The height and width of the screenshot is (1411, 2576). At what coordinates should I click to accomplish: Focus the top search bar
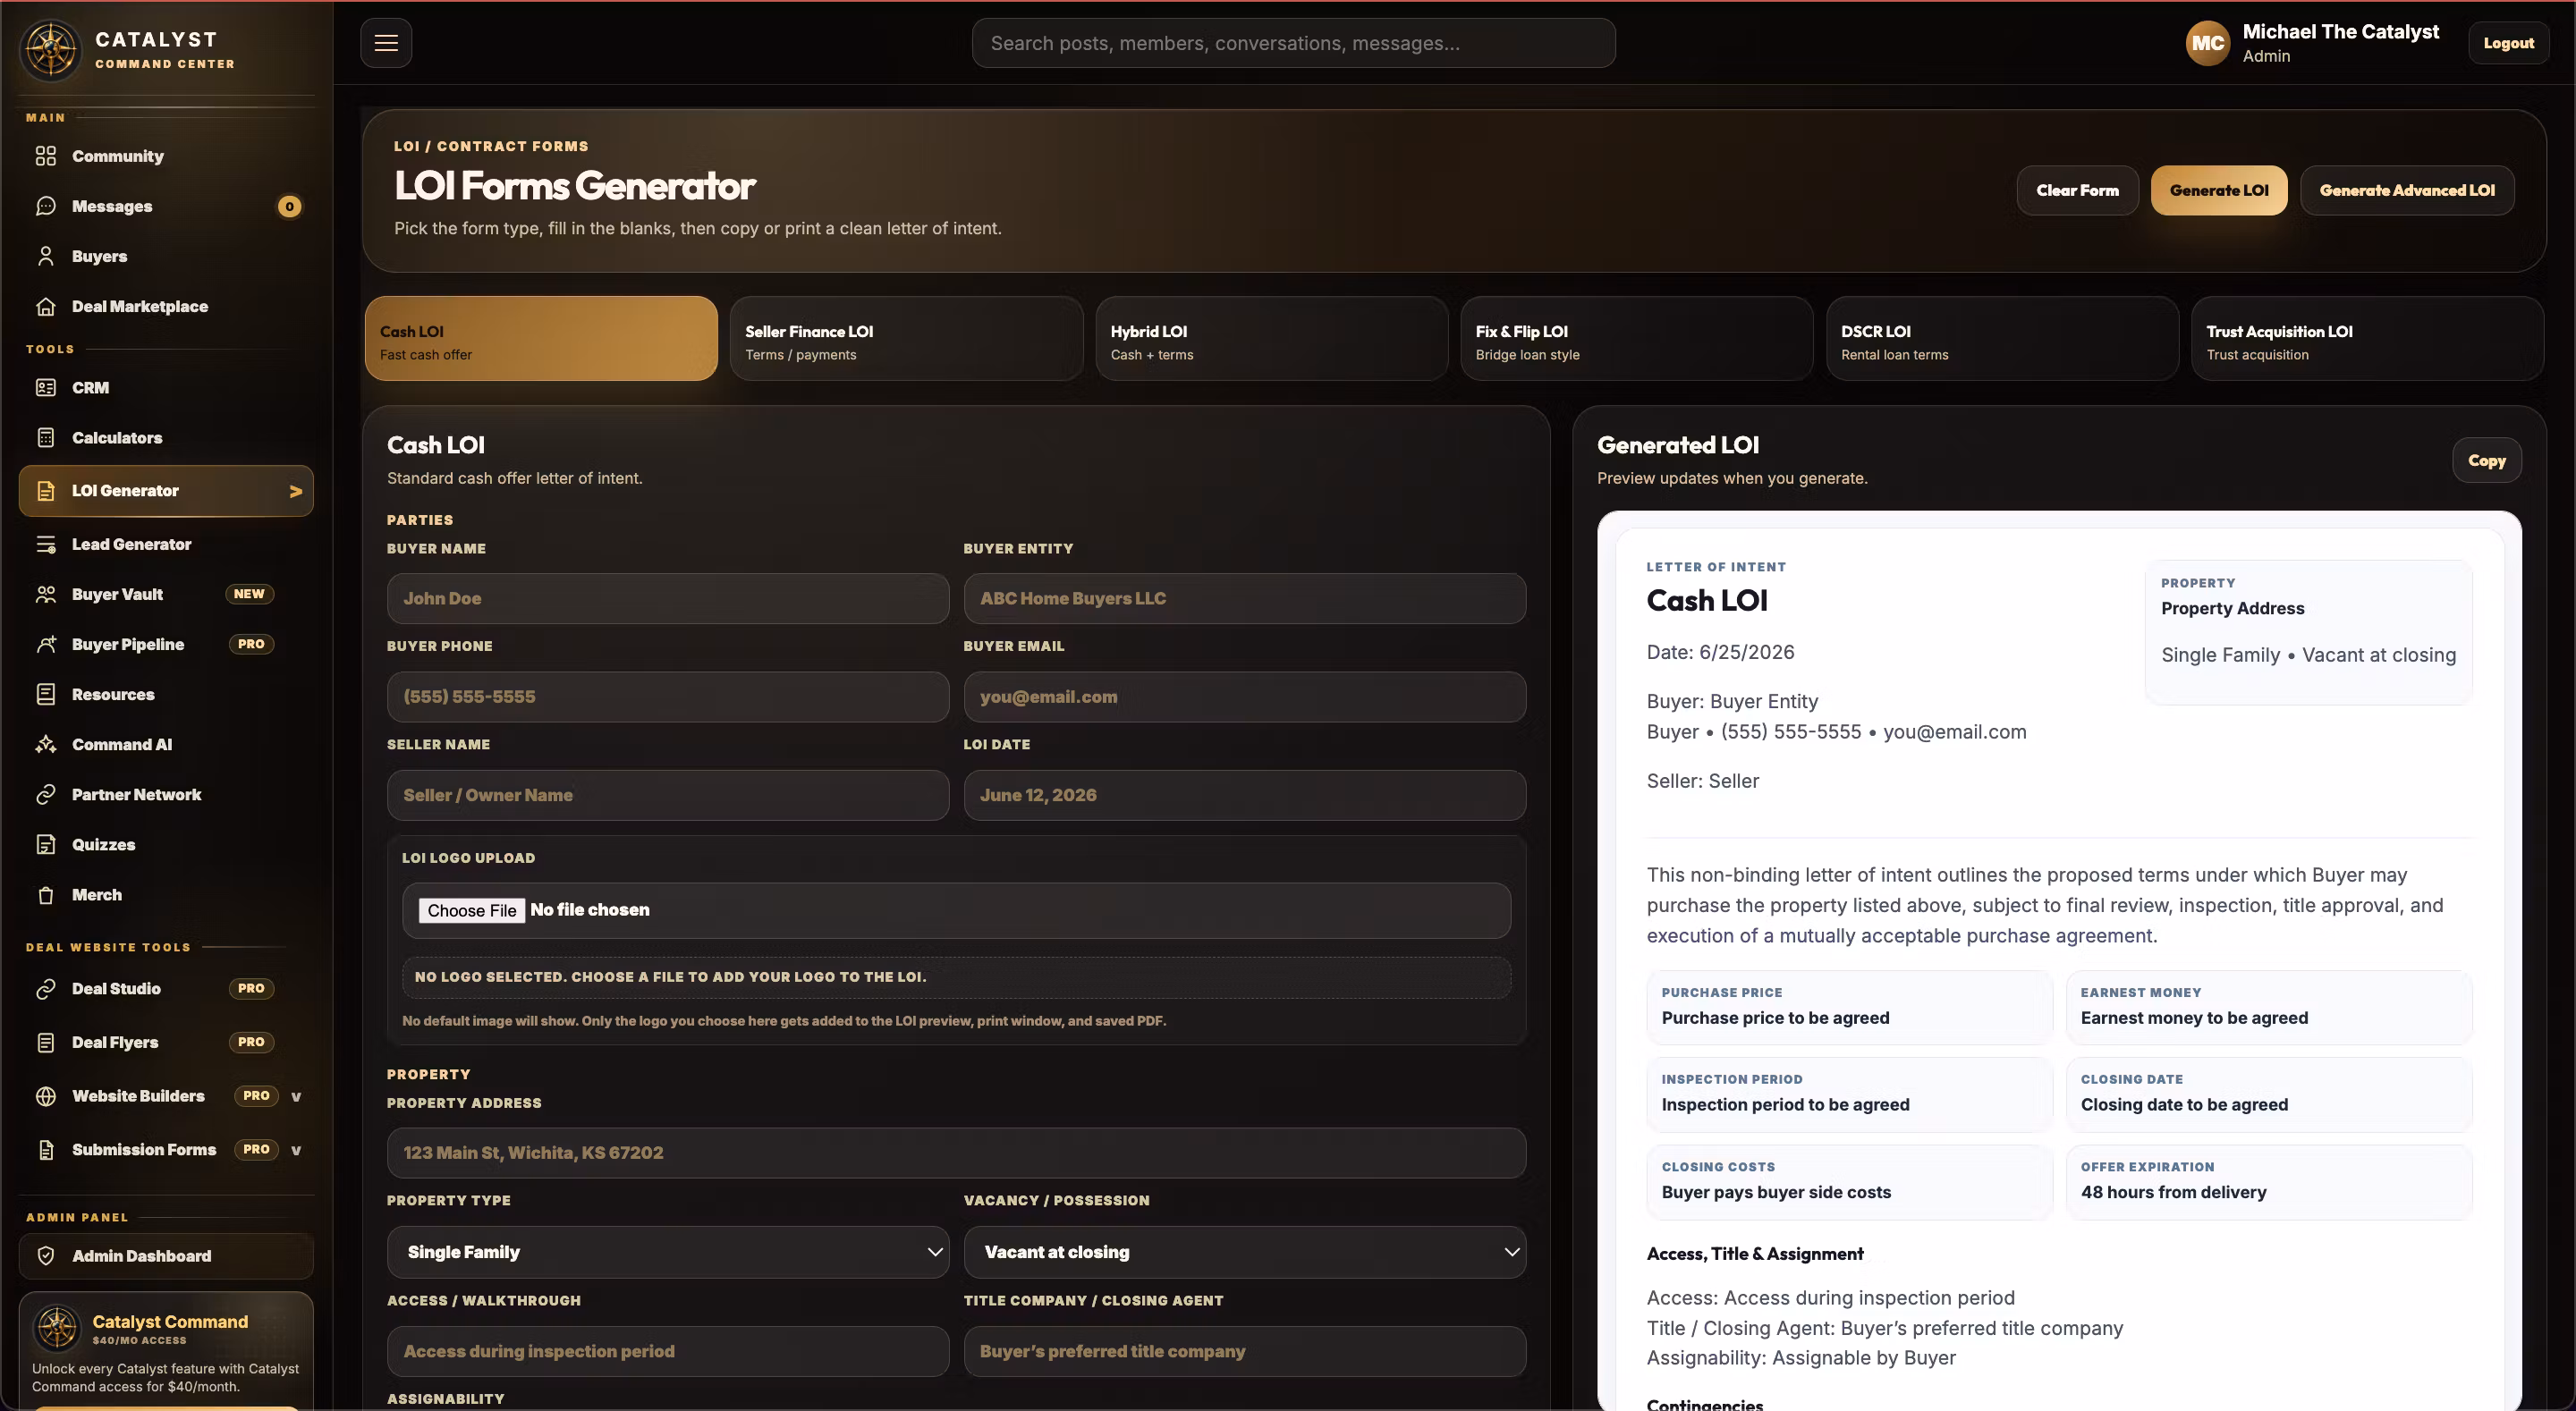(x=1293, y=43)
